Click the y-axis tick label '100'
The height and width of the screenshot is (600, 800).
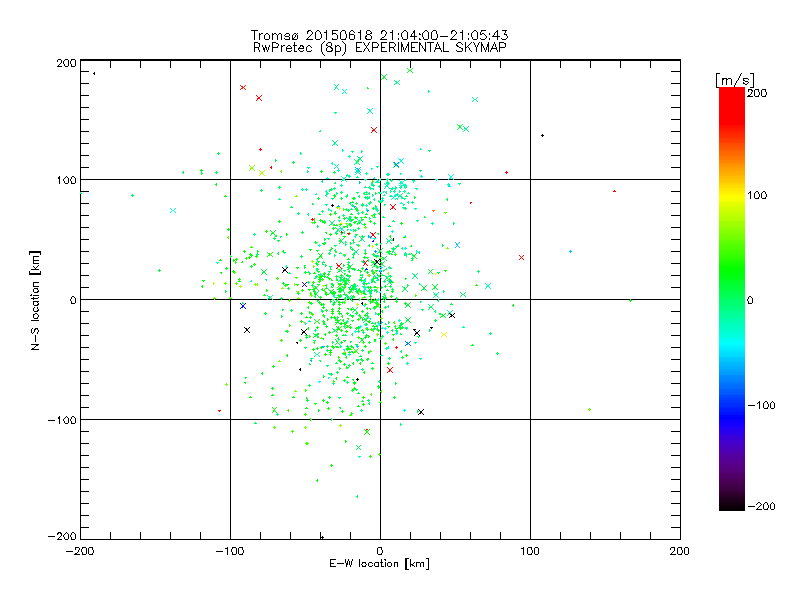coord(66,180)
